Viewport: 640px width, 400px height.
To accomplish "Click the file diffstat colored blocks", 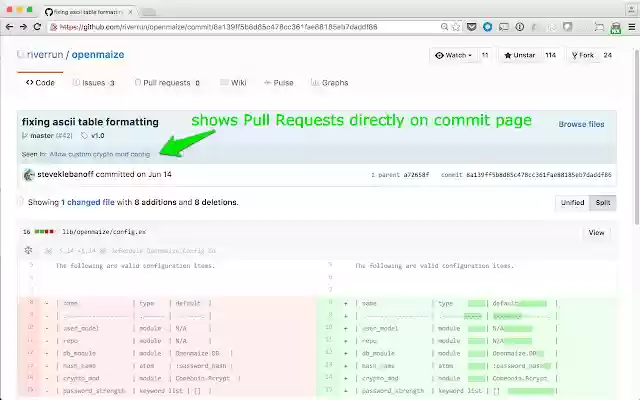I will (x=44, y=232).
